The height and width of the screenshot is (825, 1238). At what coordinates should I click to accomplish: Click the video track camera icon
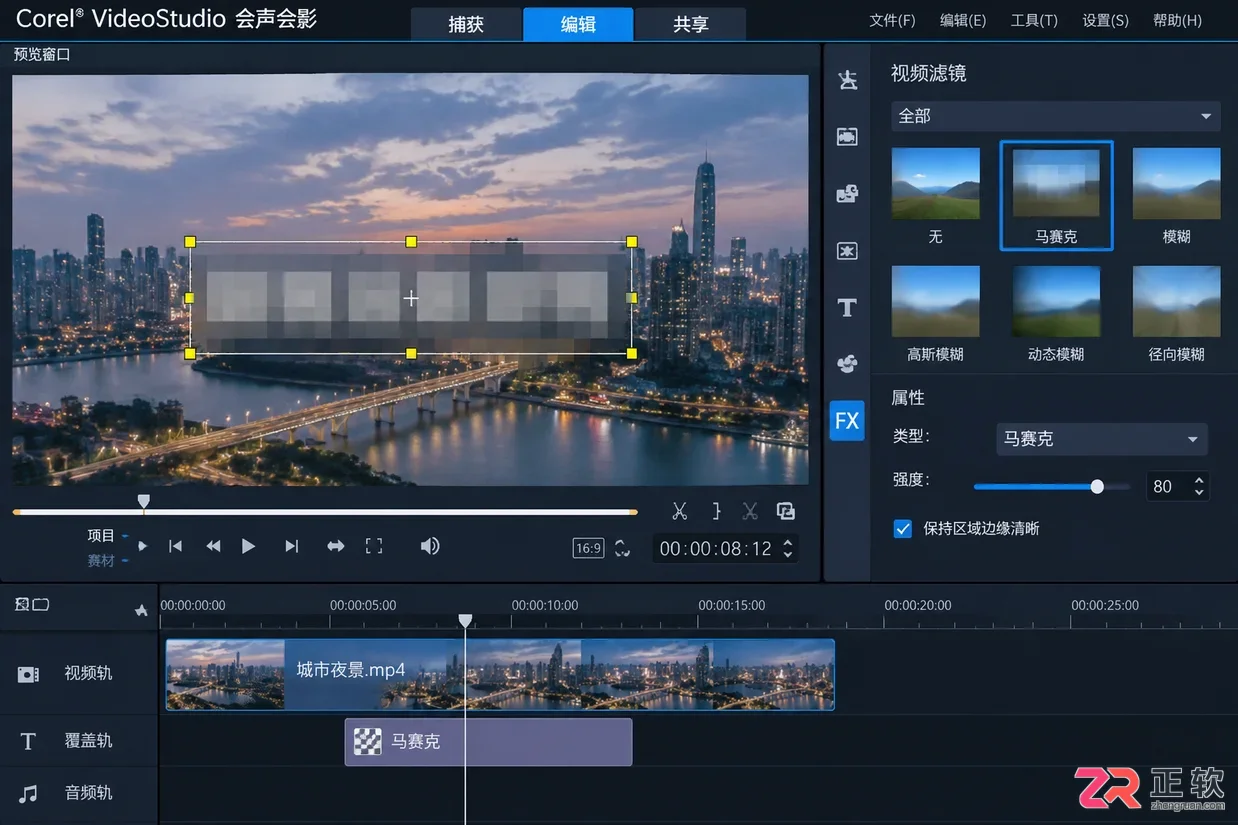coord(28,674)
